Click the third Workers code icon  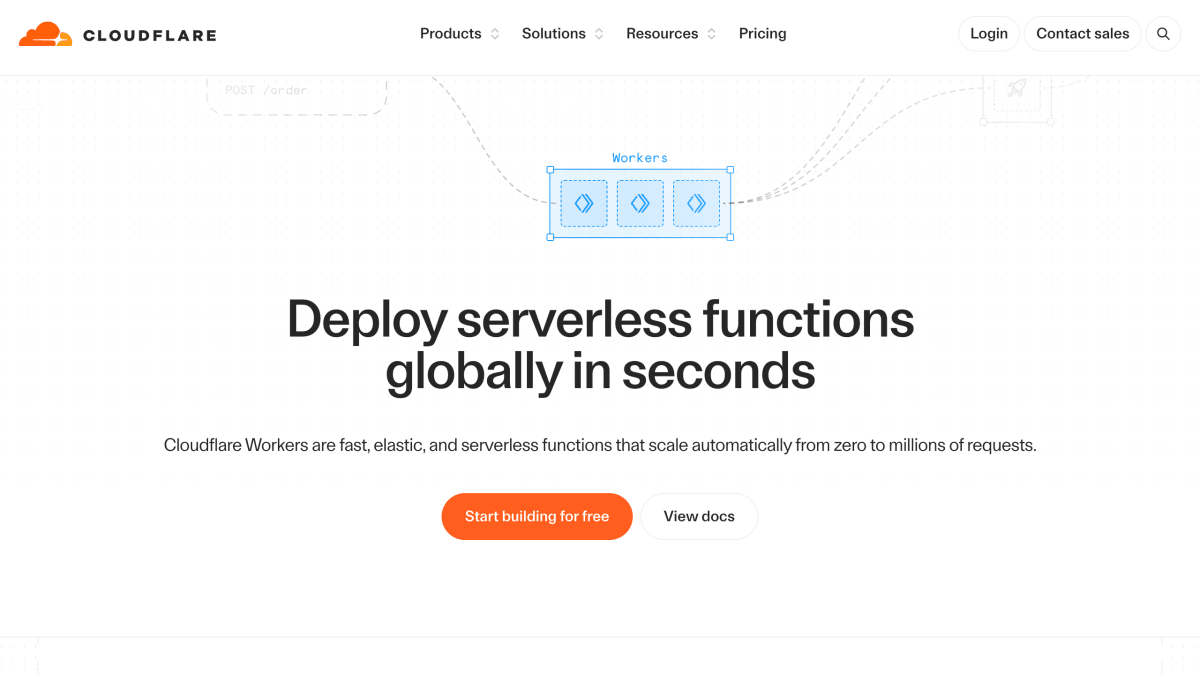[696, 203]
